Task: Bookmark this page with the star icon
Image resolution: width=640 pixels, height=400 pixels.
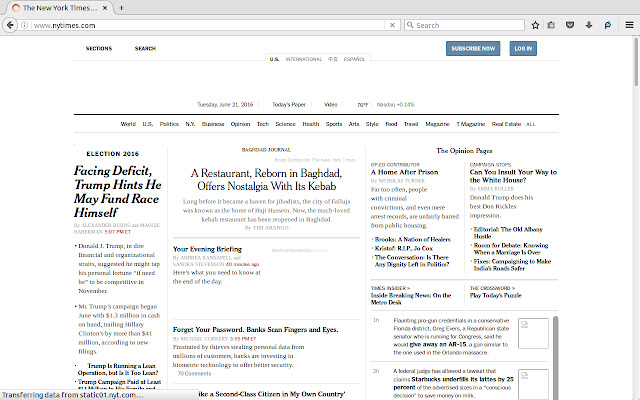Action: (x=535, y=25)
